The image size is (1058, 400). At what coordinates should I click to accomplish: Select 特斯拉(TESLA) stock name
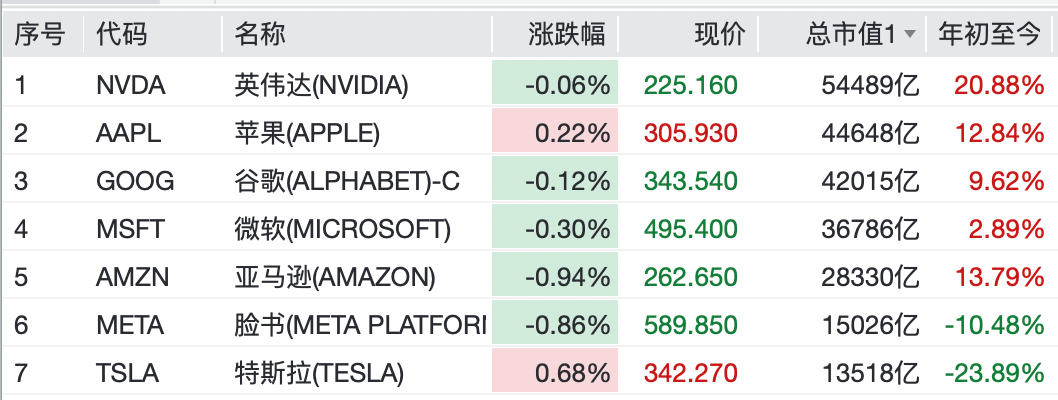[x=319, y=373]
